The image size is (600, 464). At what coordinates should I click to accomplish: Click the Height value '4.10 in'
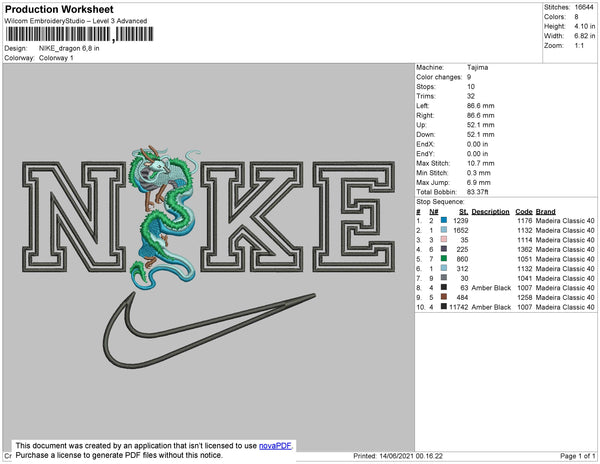pyautogui.click(x=584, y=26)
